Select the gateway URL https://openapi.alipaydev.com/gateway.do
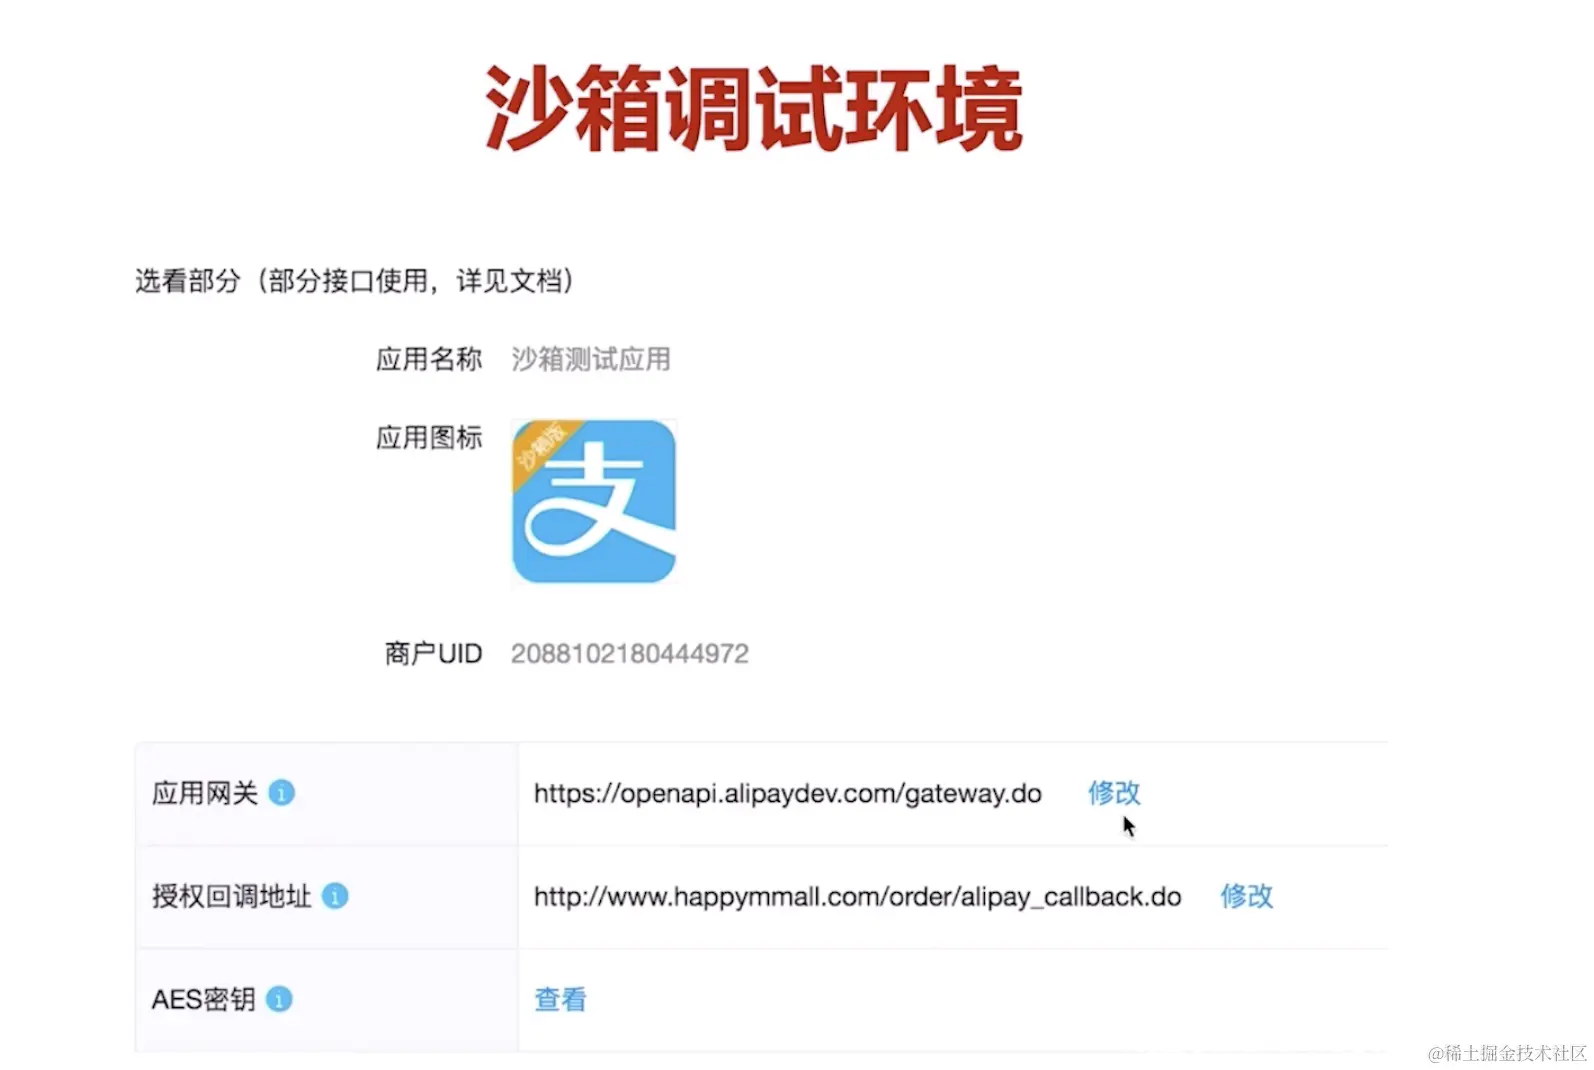This screenshot has width=1594, height=1070. pos(788,794)
